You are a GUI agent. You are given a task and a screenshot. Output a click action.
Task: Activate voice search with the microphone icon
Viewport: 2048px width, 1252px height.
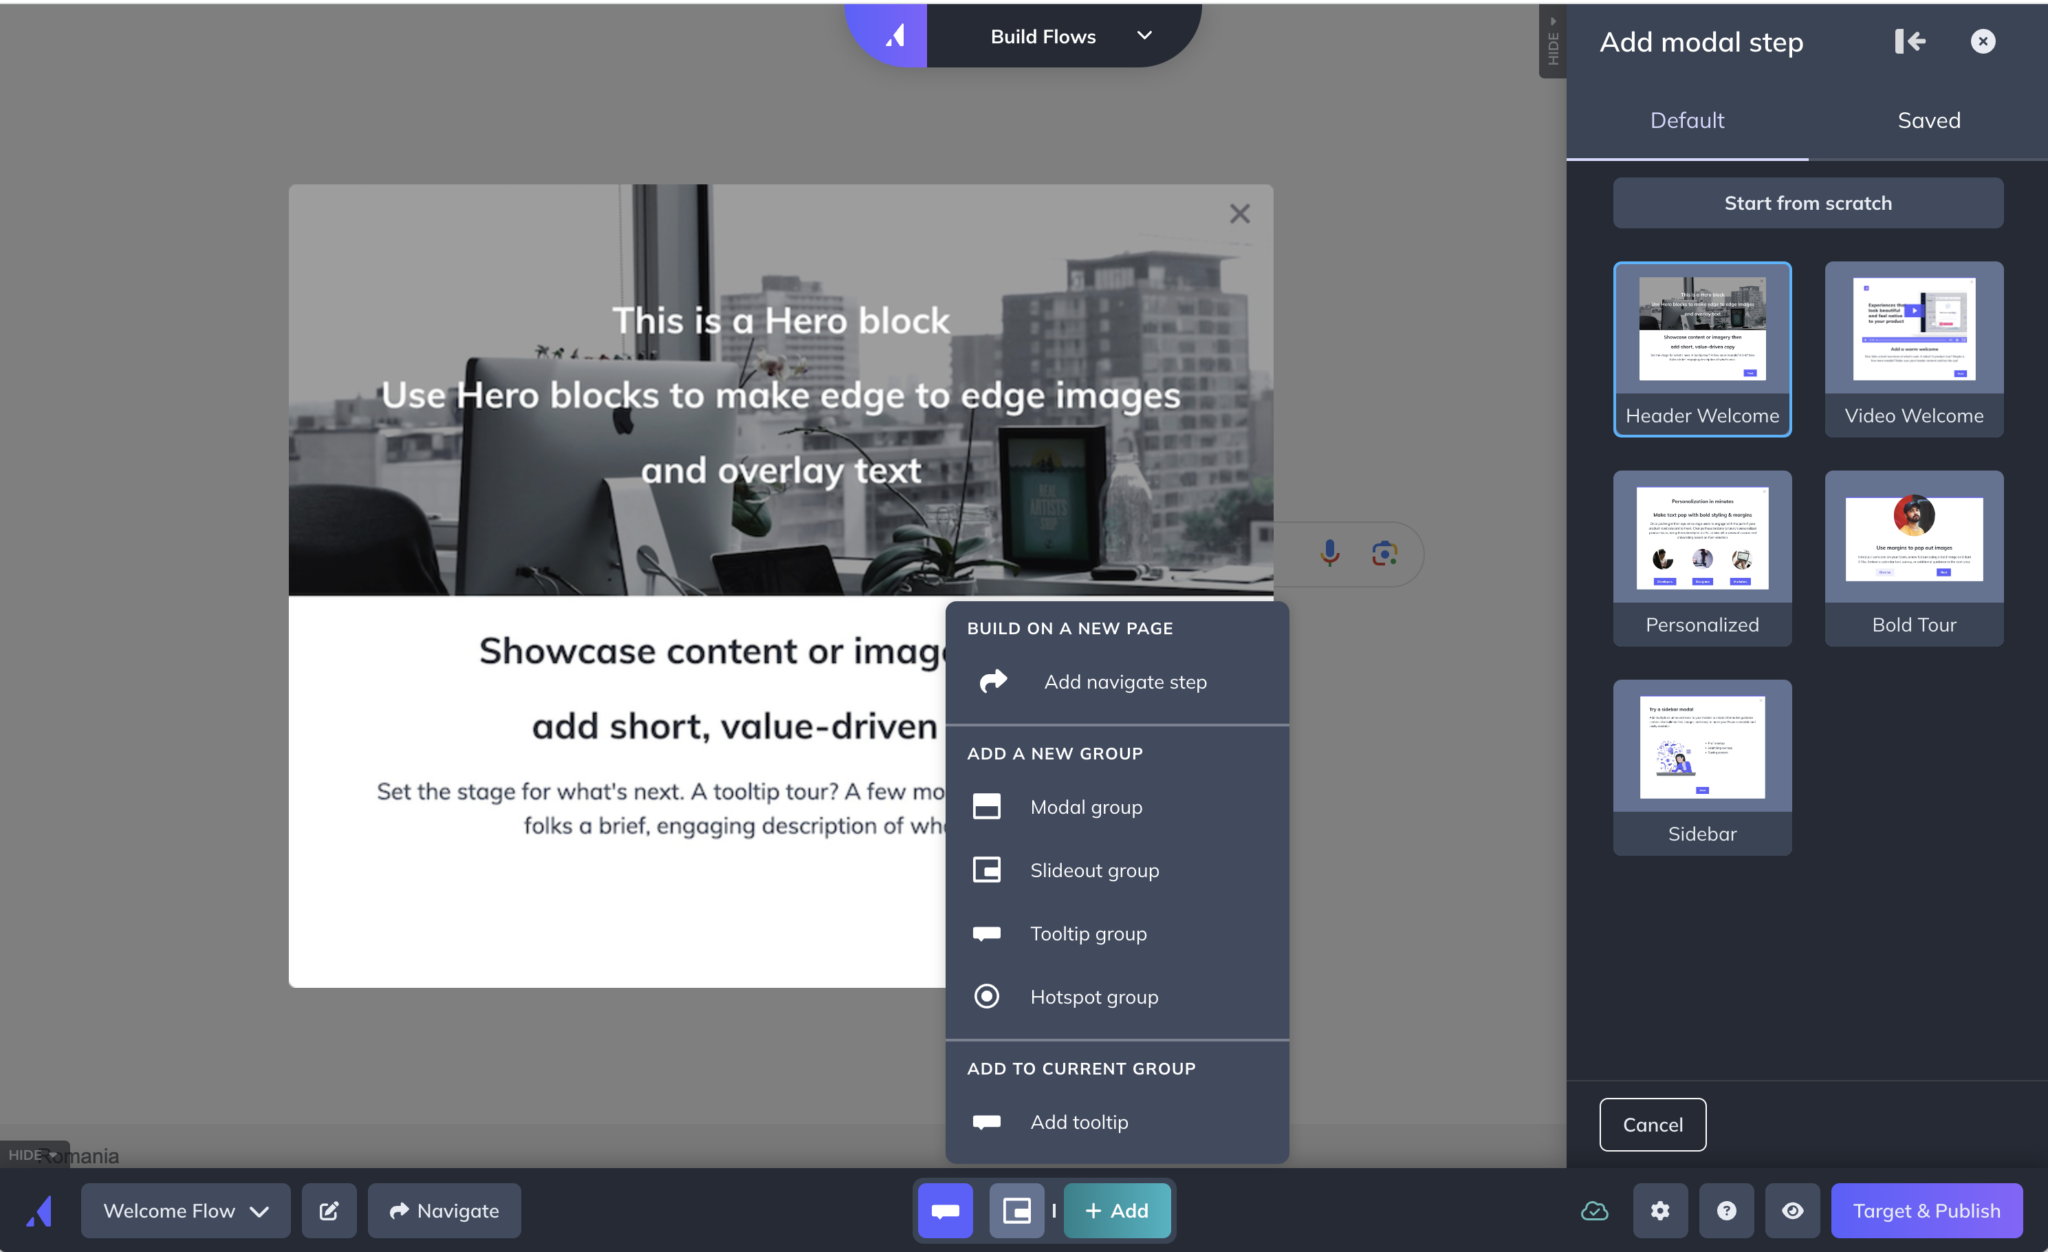(1329, 553)
